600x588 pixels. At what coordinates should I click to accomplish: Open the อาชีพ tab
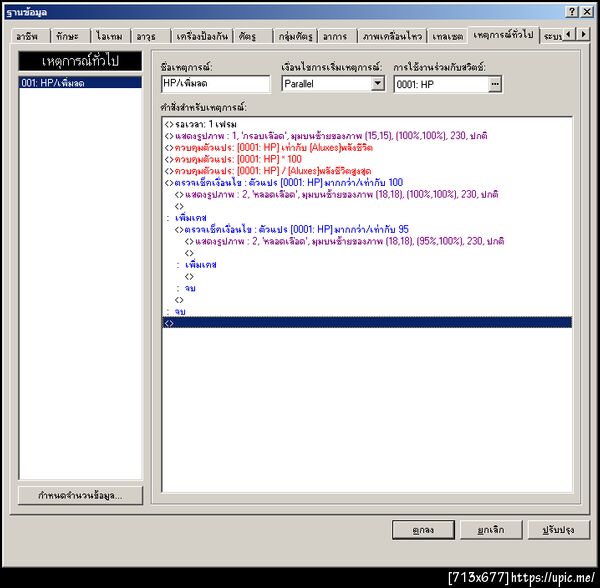31,37
